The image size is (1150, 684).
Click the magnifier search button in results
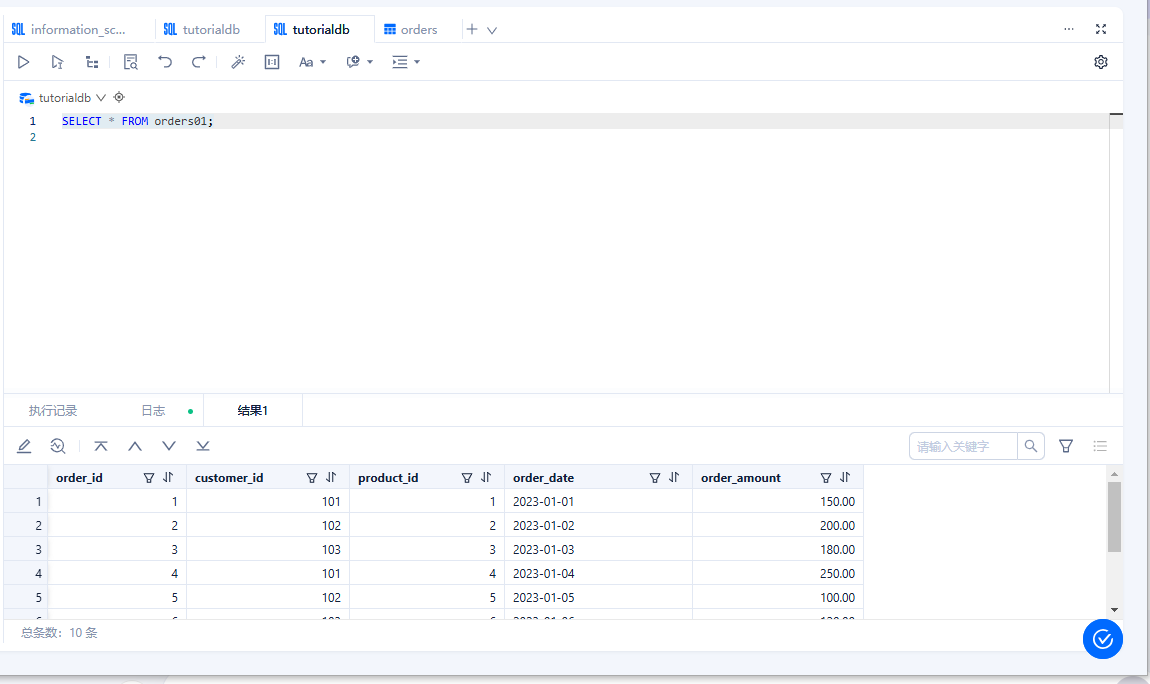(x=1030, y=446)
